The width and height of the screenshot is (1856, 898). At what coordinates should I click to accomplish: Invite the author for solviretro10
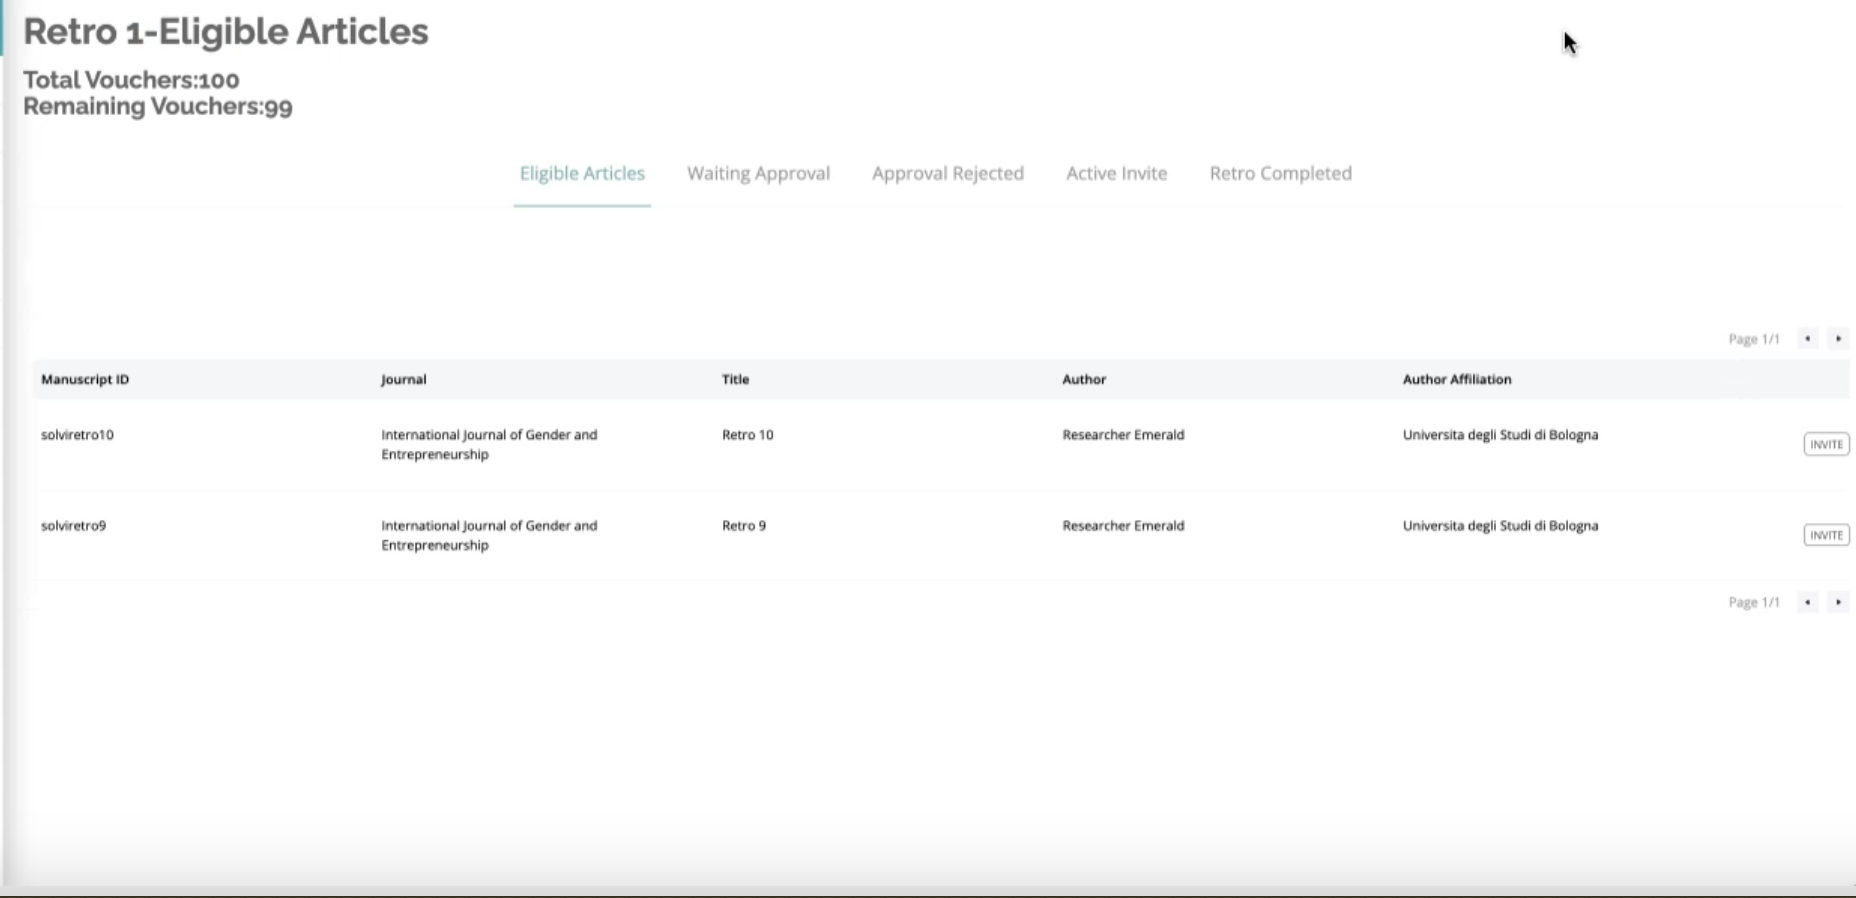[1826, 444]
